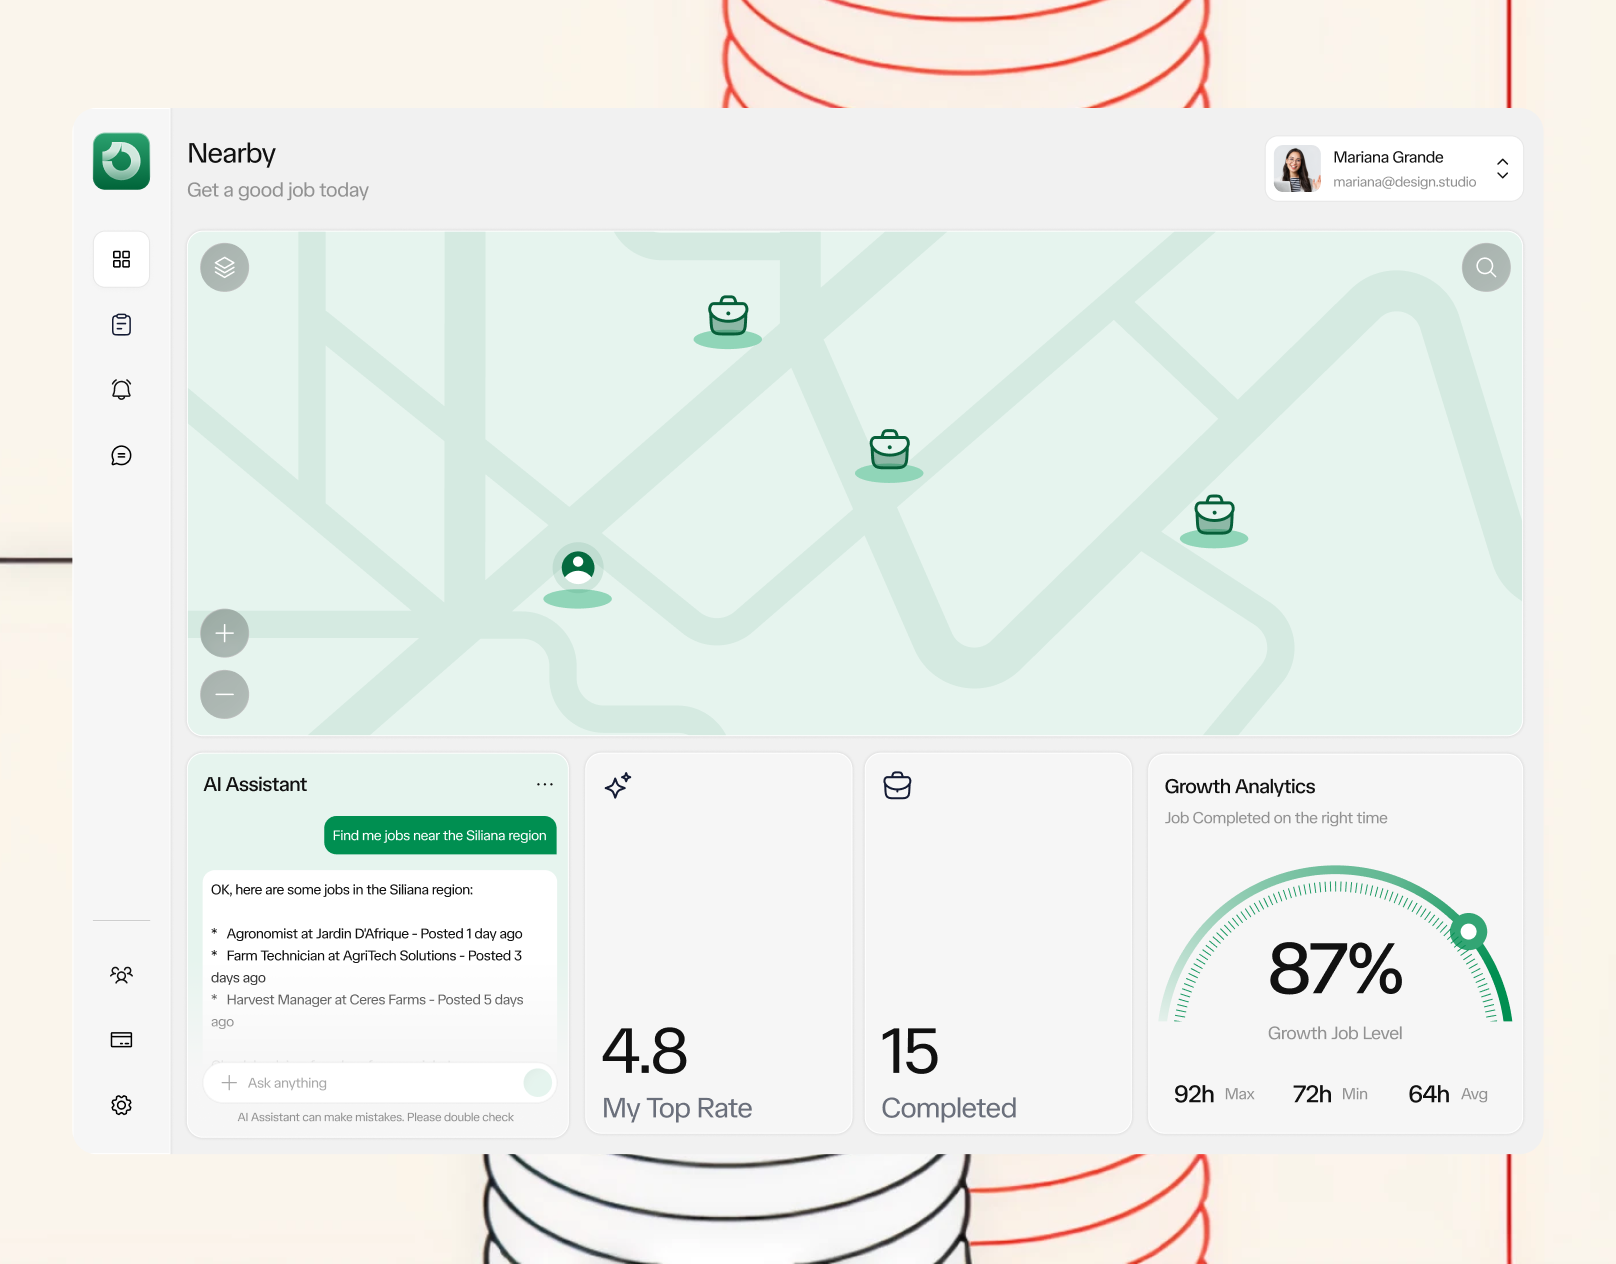Open notifications bell in sidebar

(121, 389)
